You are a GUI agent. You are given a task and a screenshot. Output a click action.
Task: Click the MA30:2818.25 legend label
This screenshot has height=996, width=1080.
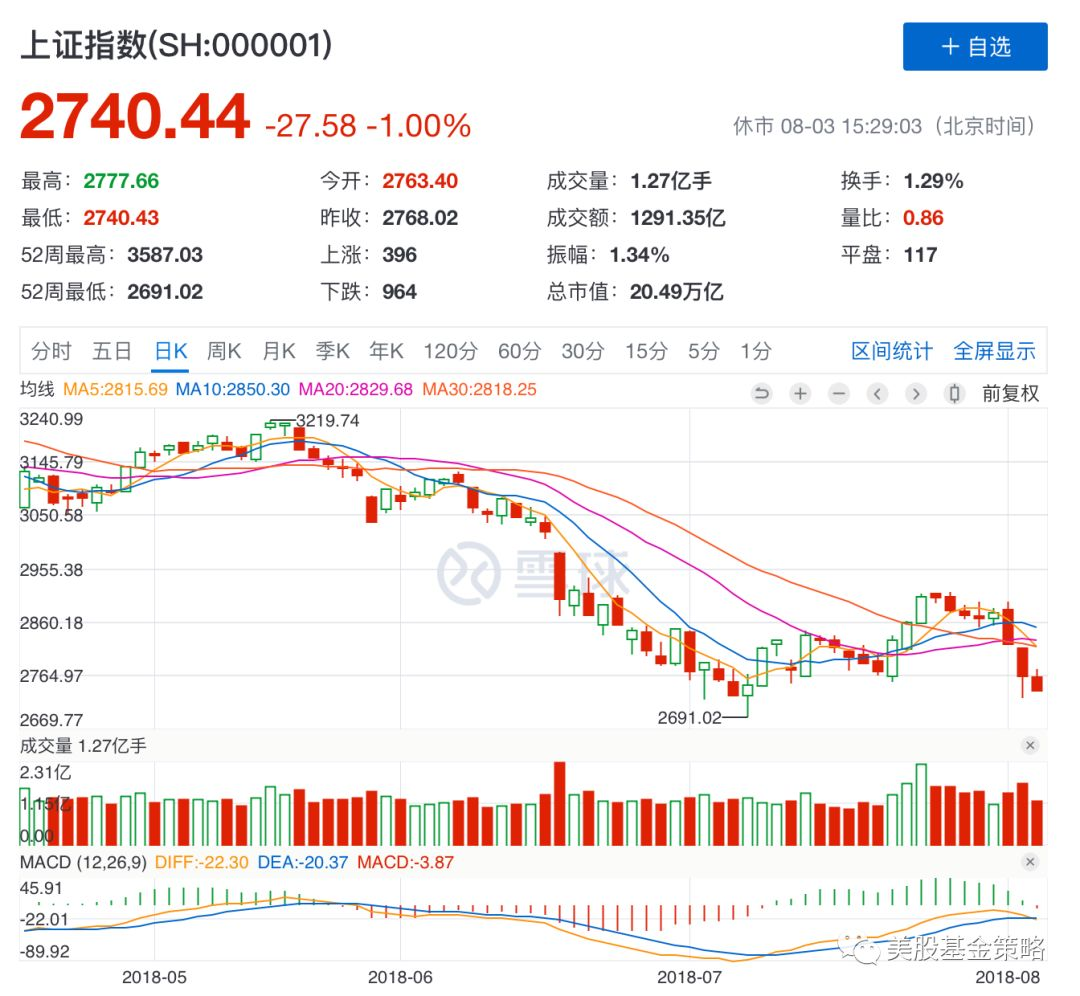[x=479, y=389]
